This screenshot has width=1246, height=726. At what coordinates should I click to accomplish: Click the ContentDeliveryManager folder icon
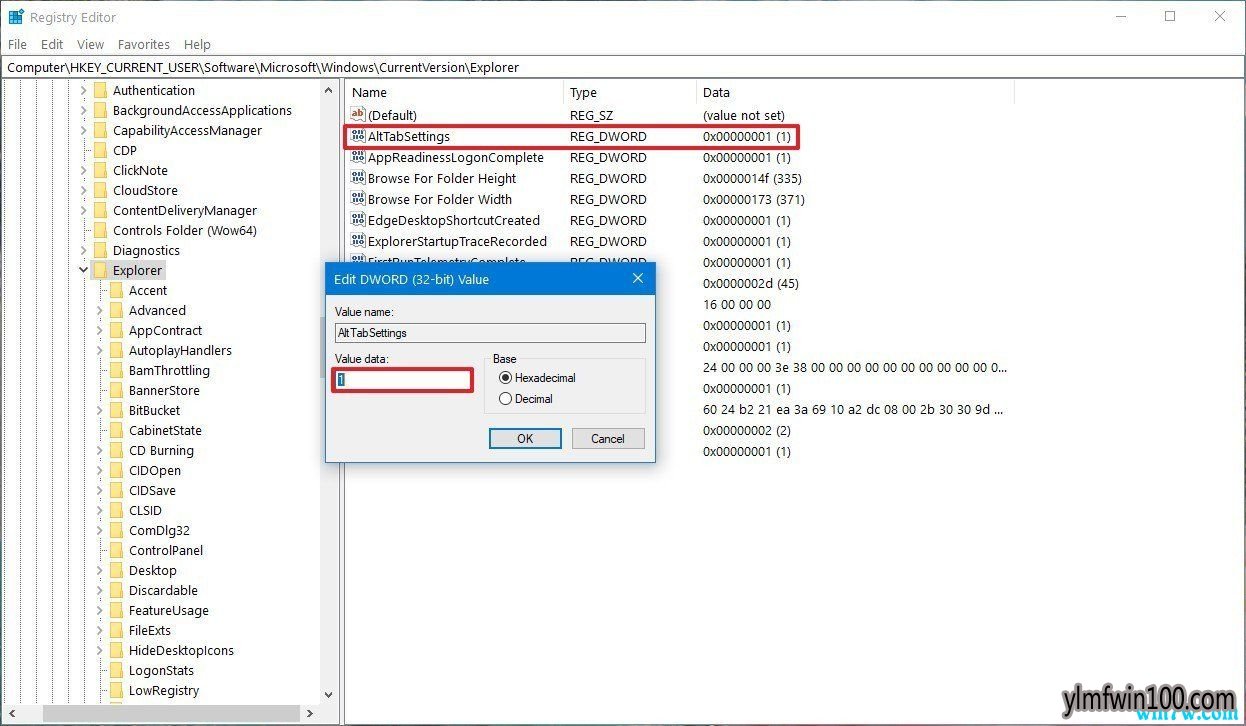100,210
